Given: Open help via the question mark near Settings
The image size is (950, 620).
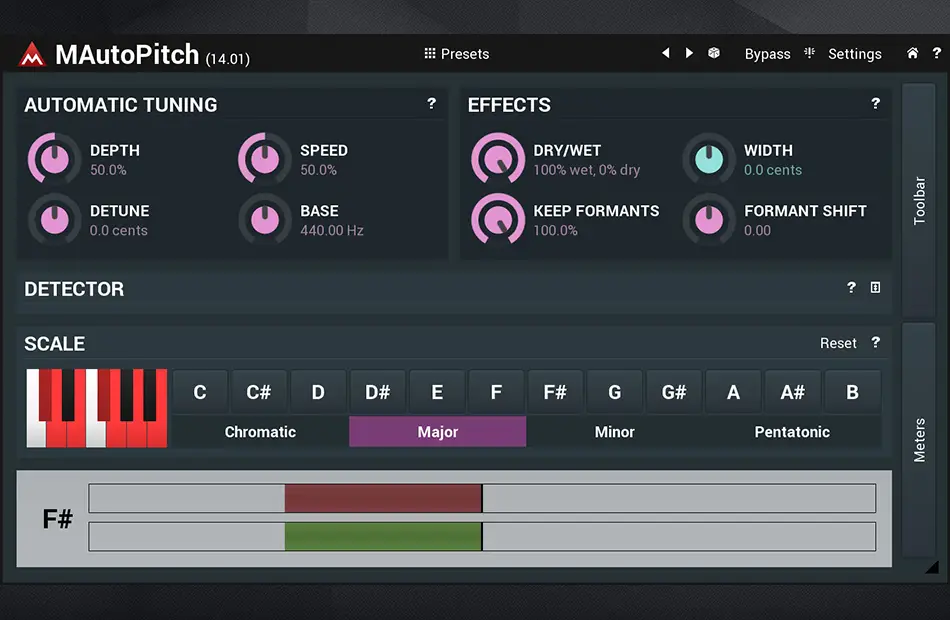Looking at the screenshot, I should 937,53.
